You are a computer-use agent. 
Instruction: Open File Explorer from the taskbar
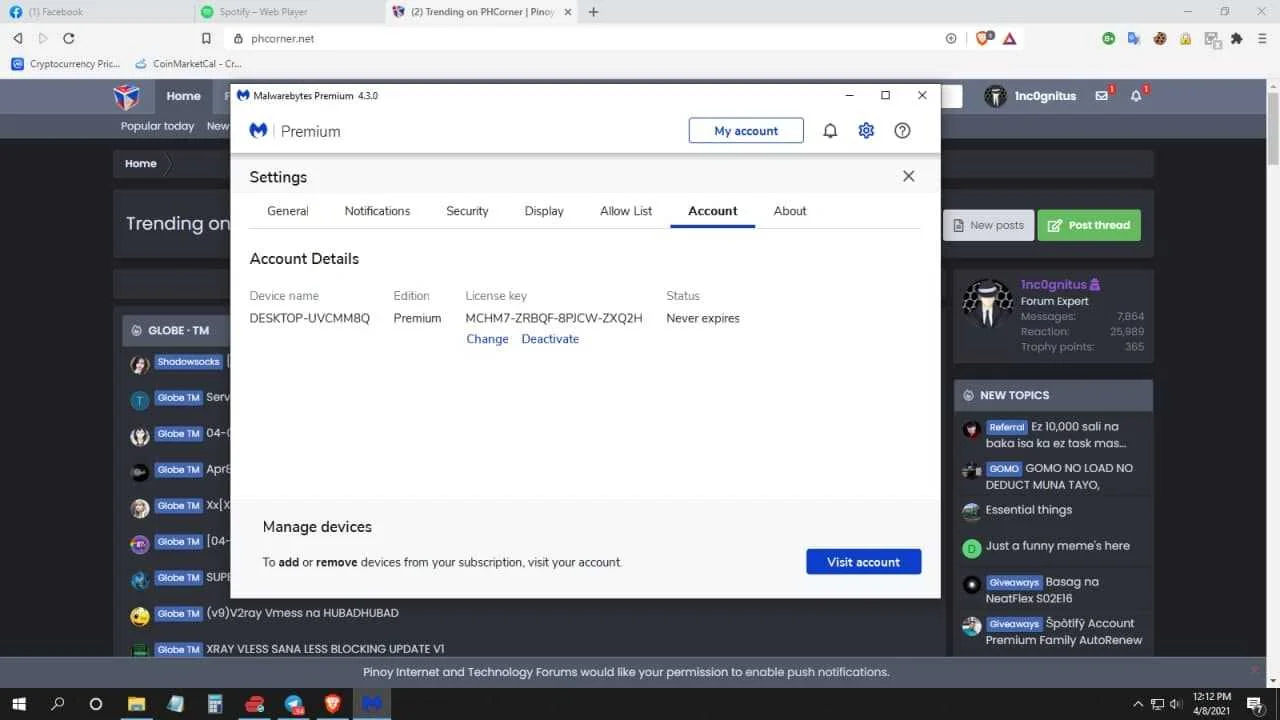coord(135,704)
